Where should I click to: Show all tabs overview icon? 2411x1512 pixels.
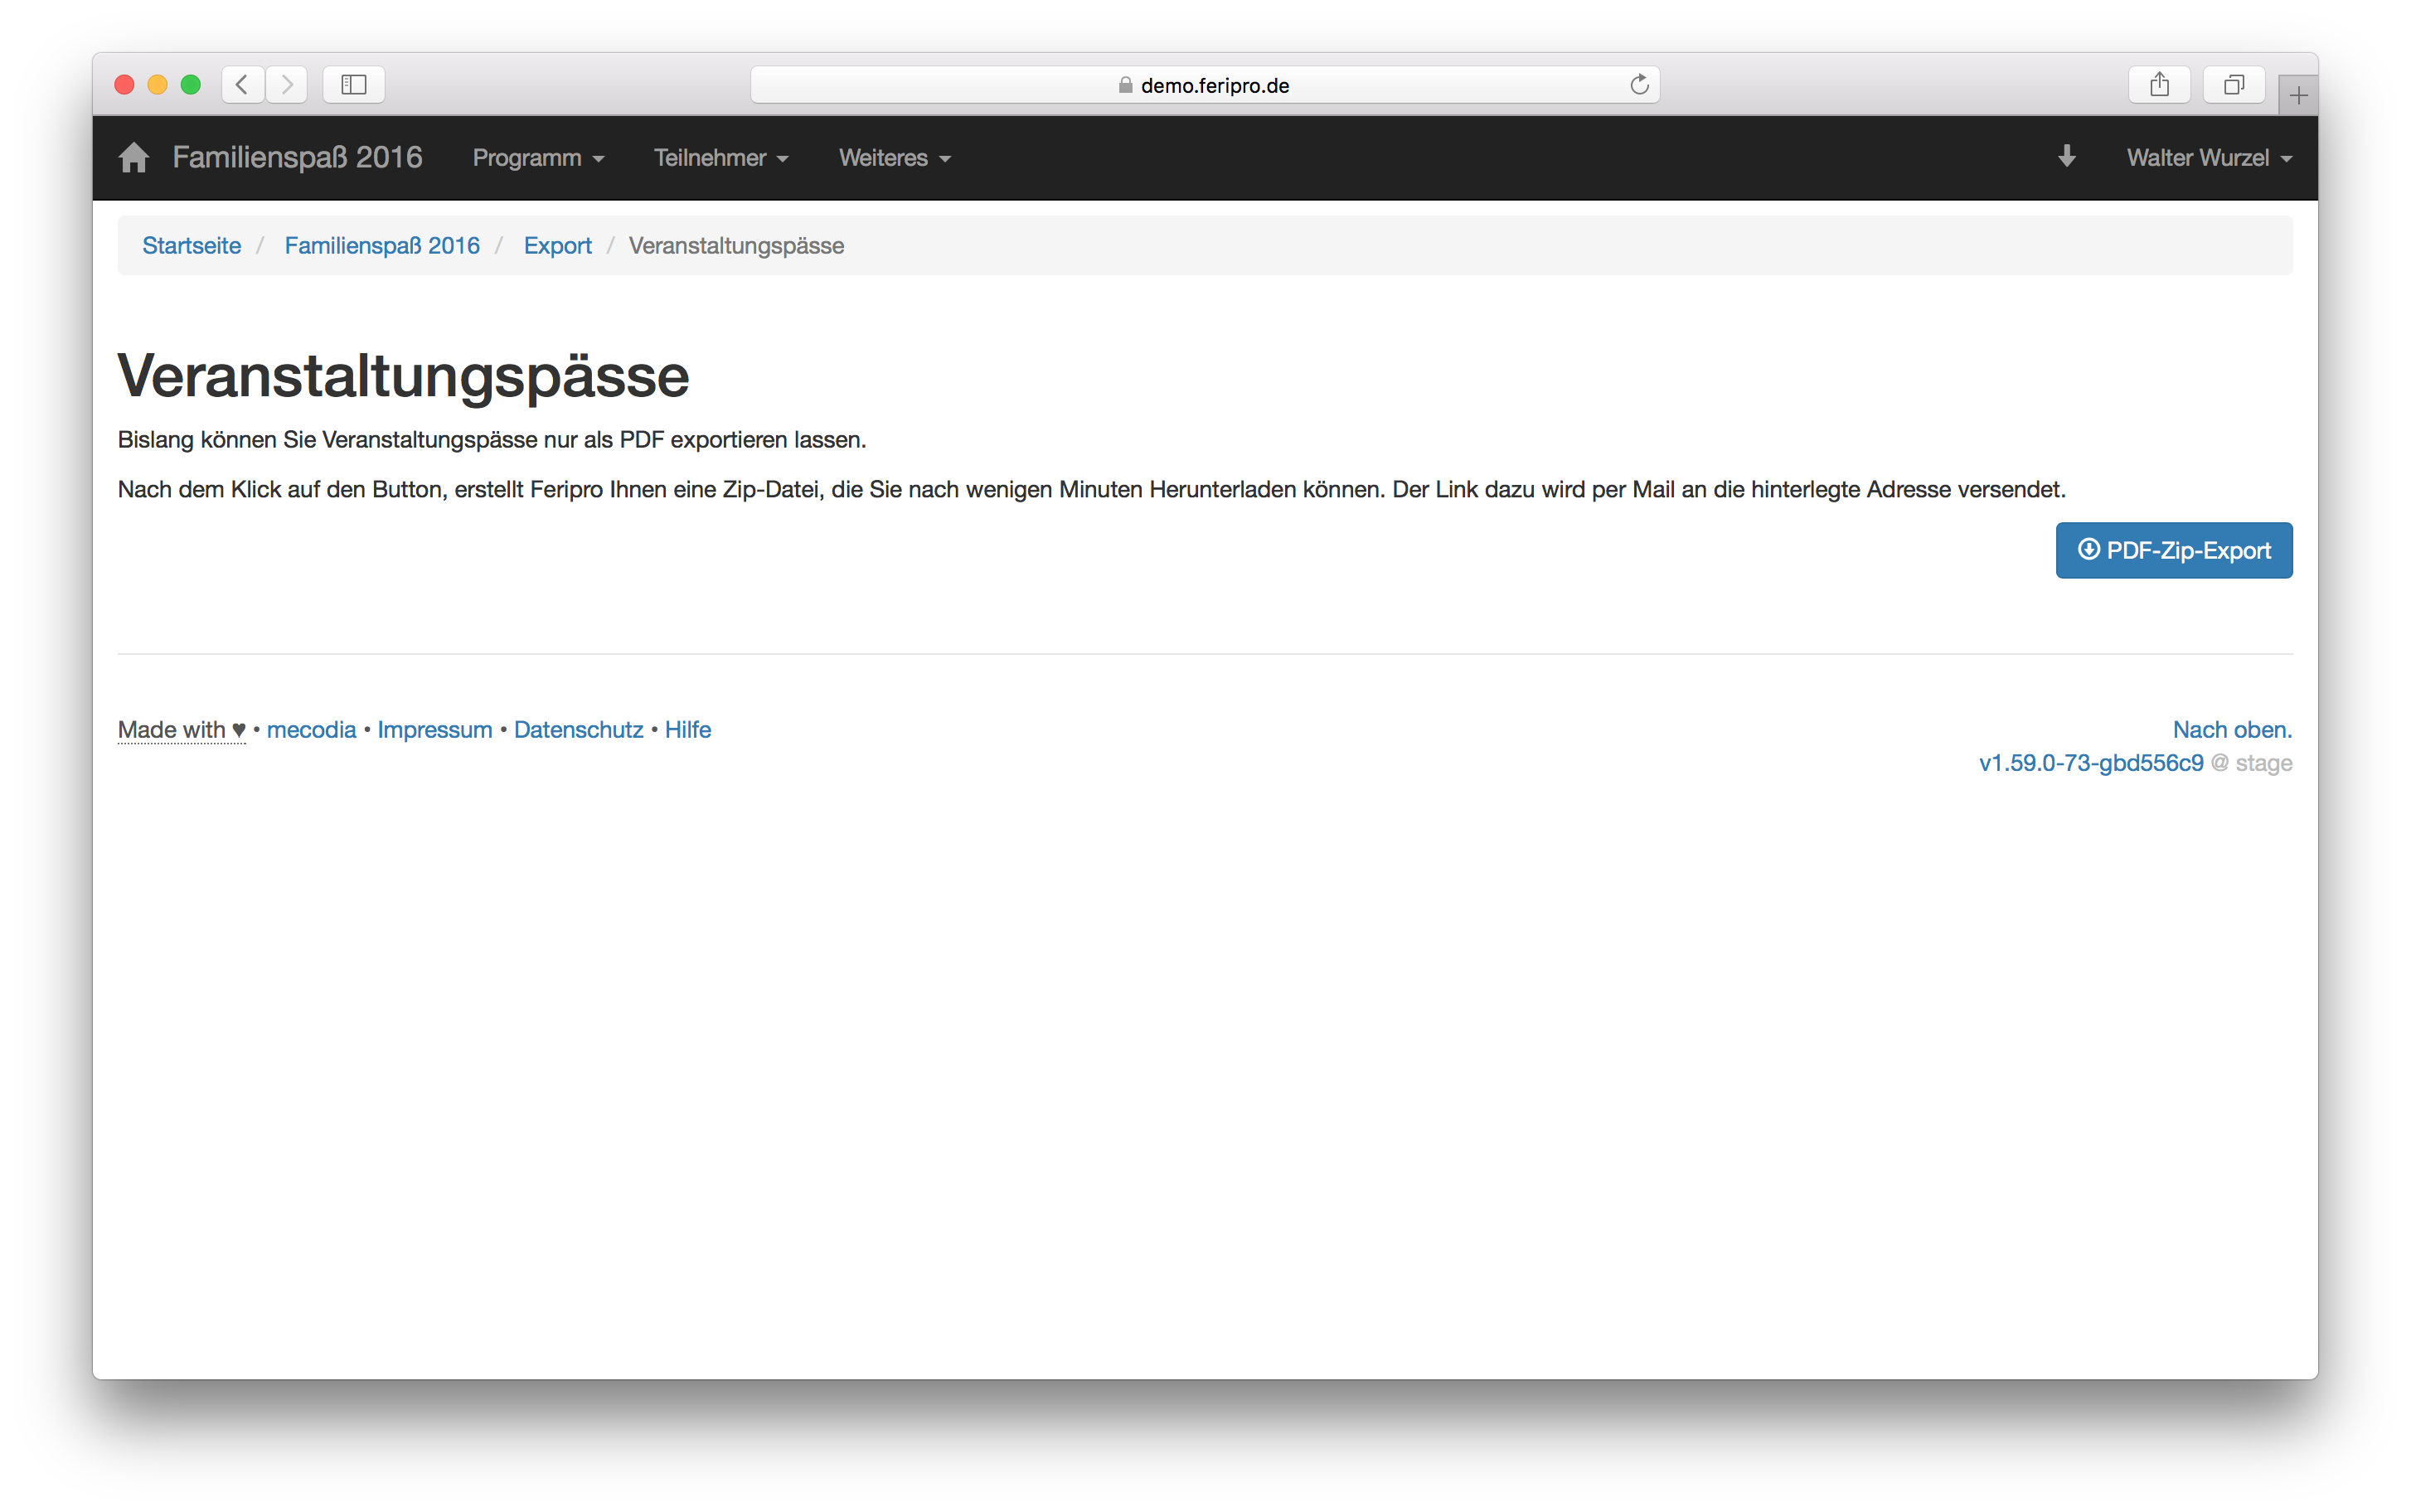[x=2233, y=85]
